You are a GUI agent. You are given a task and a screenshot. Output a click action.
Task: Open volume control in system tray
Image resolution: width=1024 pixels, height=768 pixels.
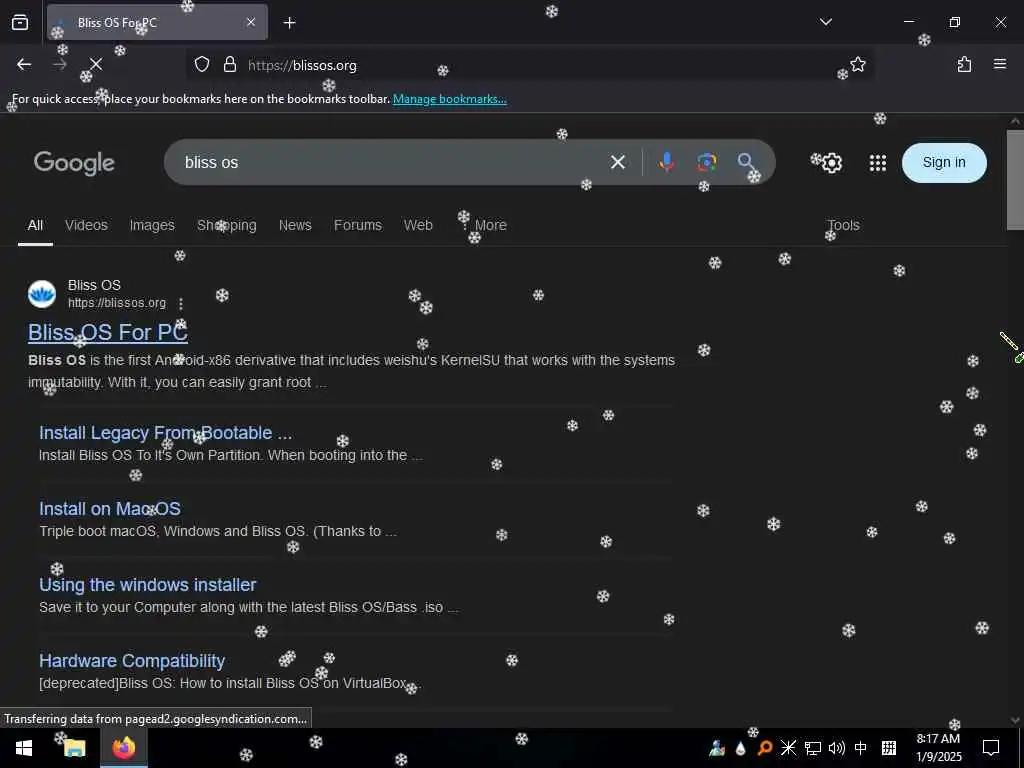point(837,748)
